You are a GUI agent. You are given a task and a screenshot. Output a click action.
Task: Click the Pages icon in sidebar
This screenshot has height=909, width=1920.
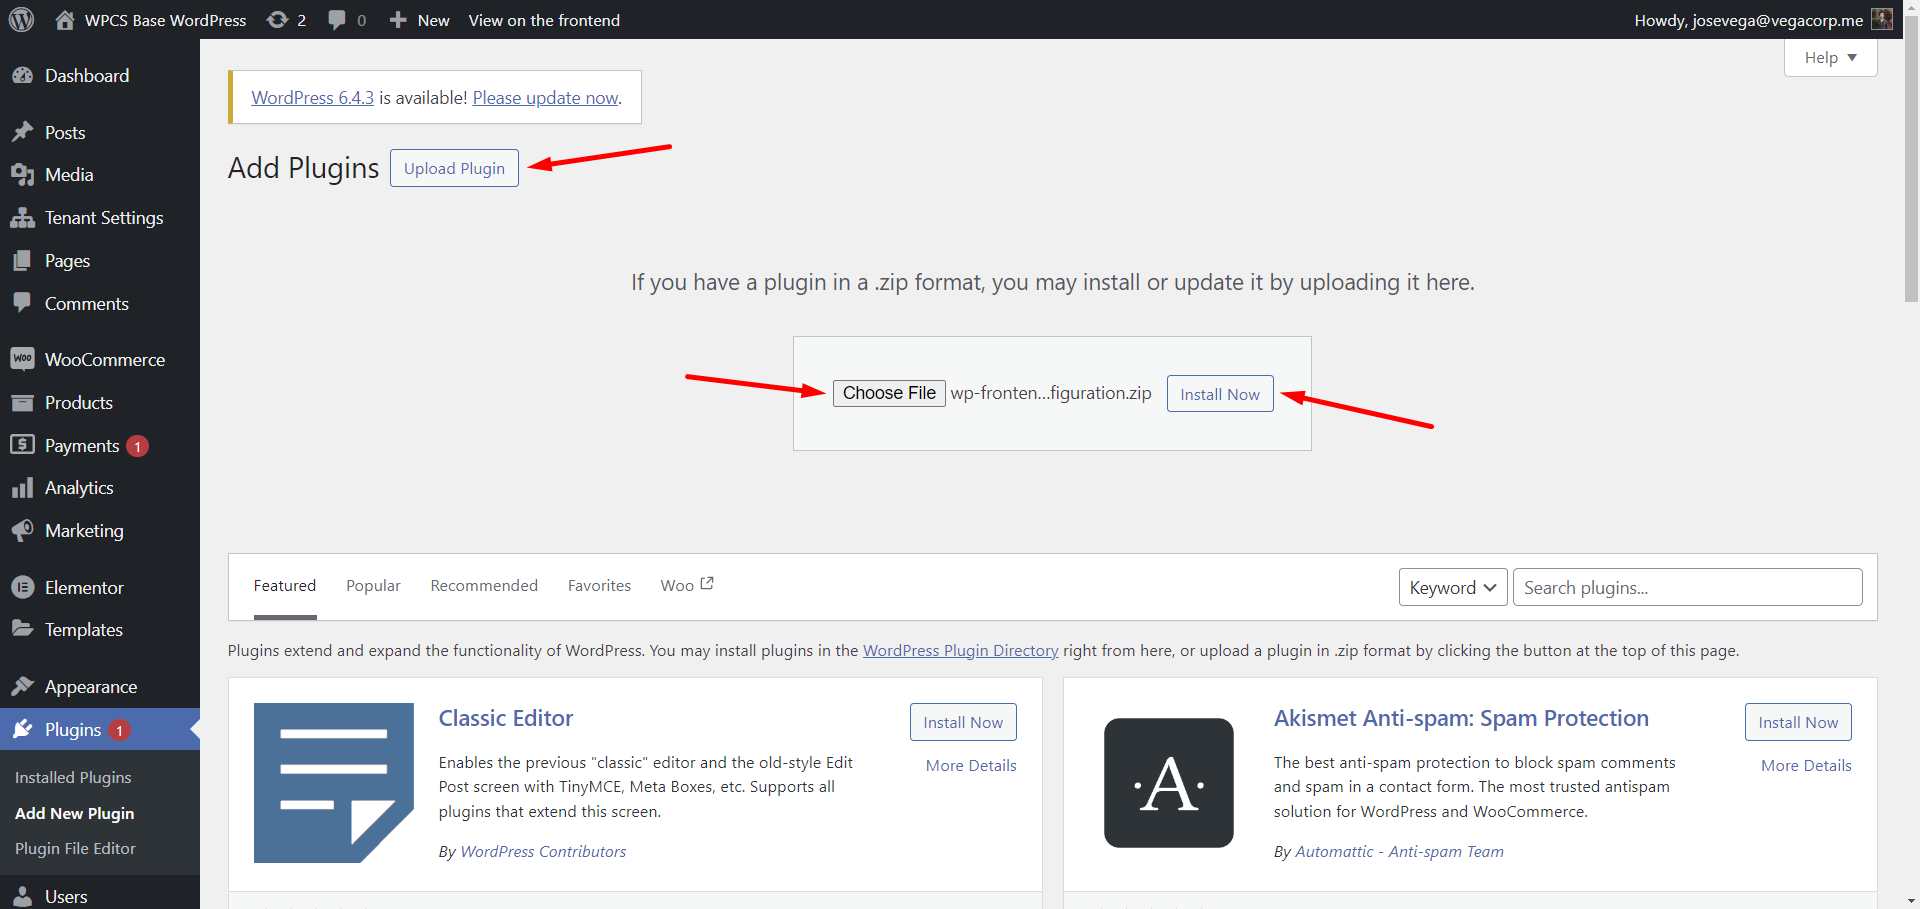pyautogui.click(x=22, y=261)
